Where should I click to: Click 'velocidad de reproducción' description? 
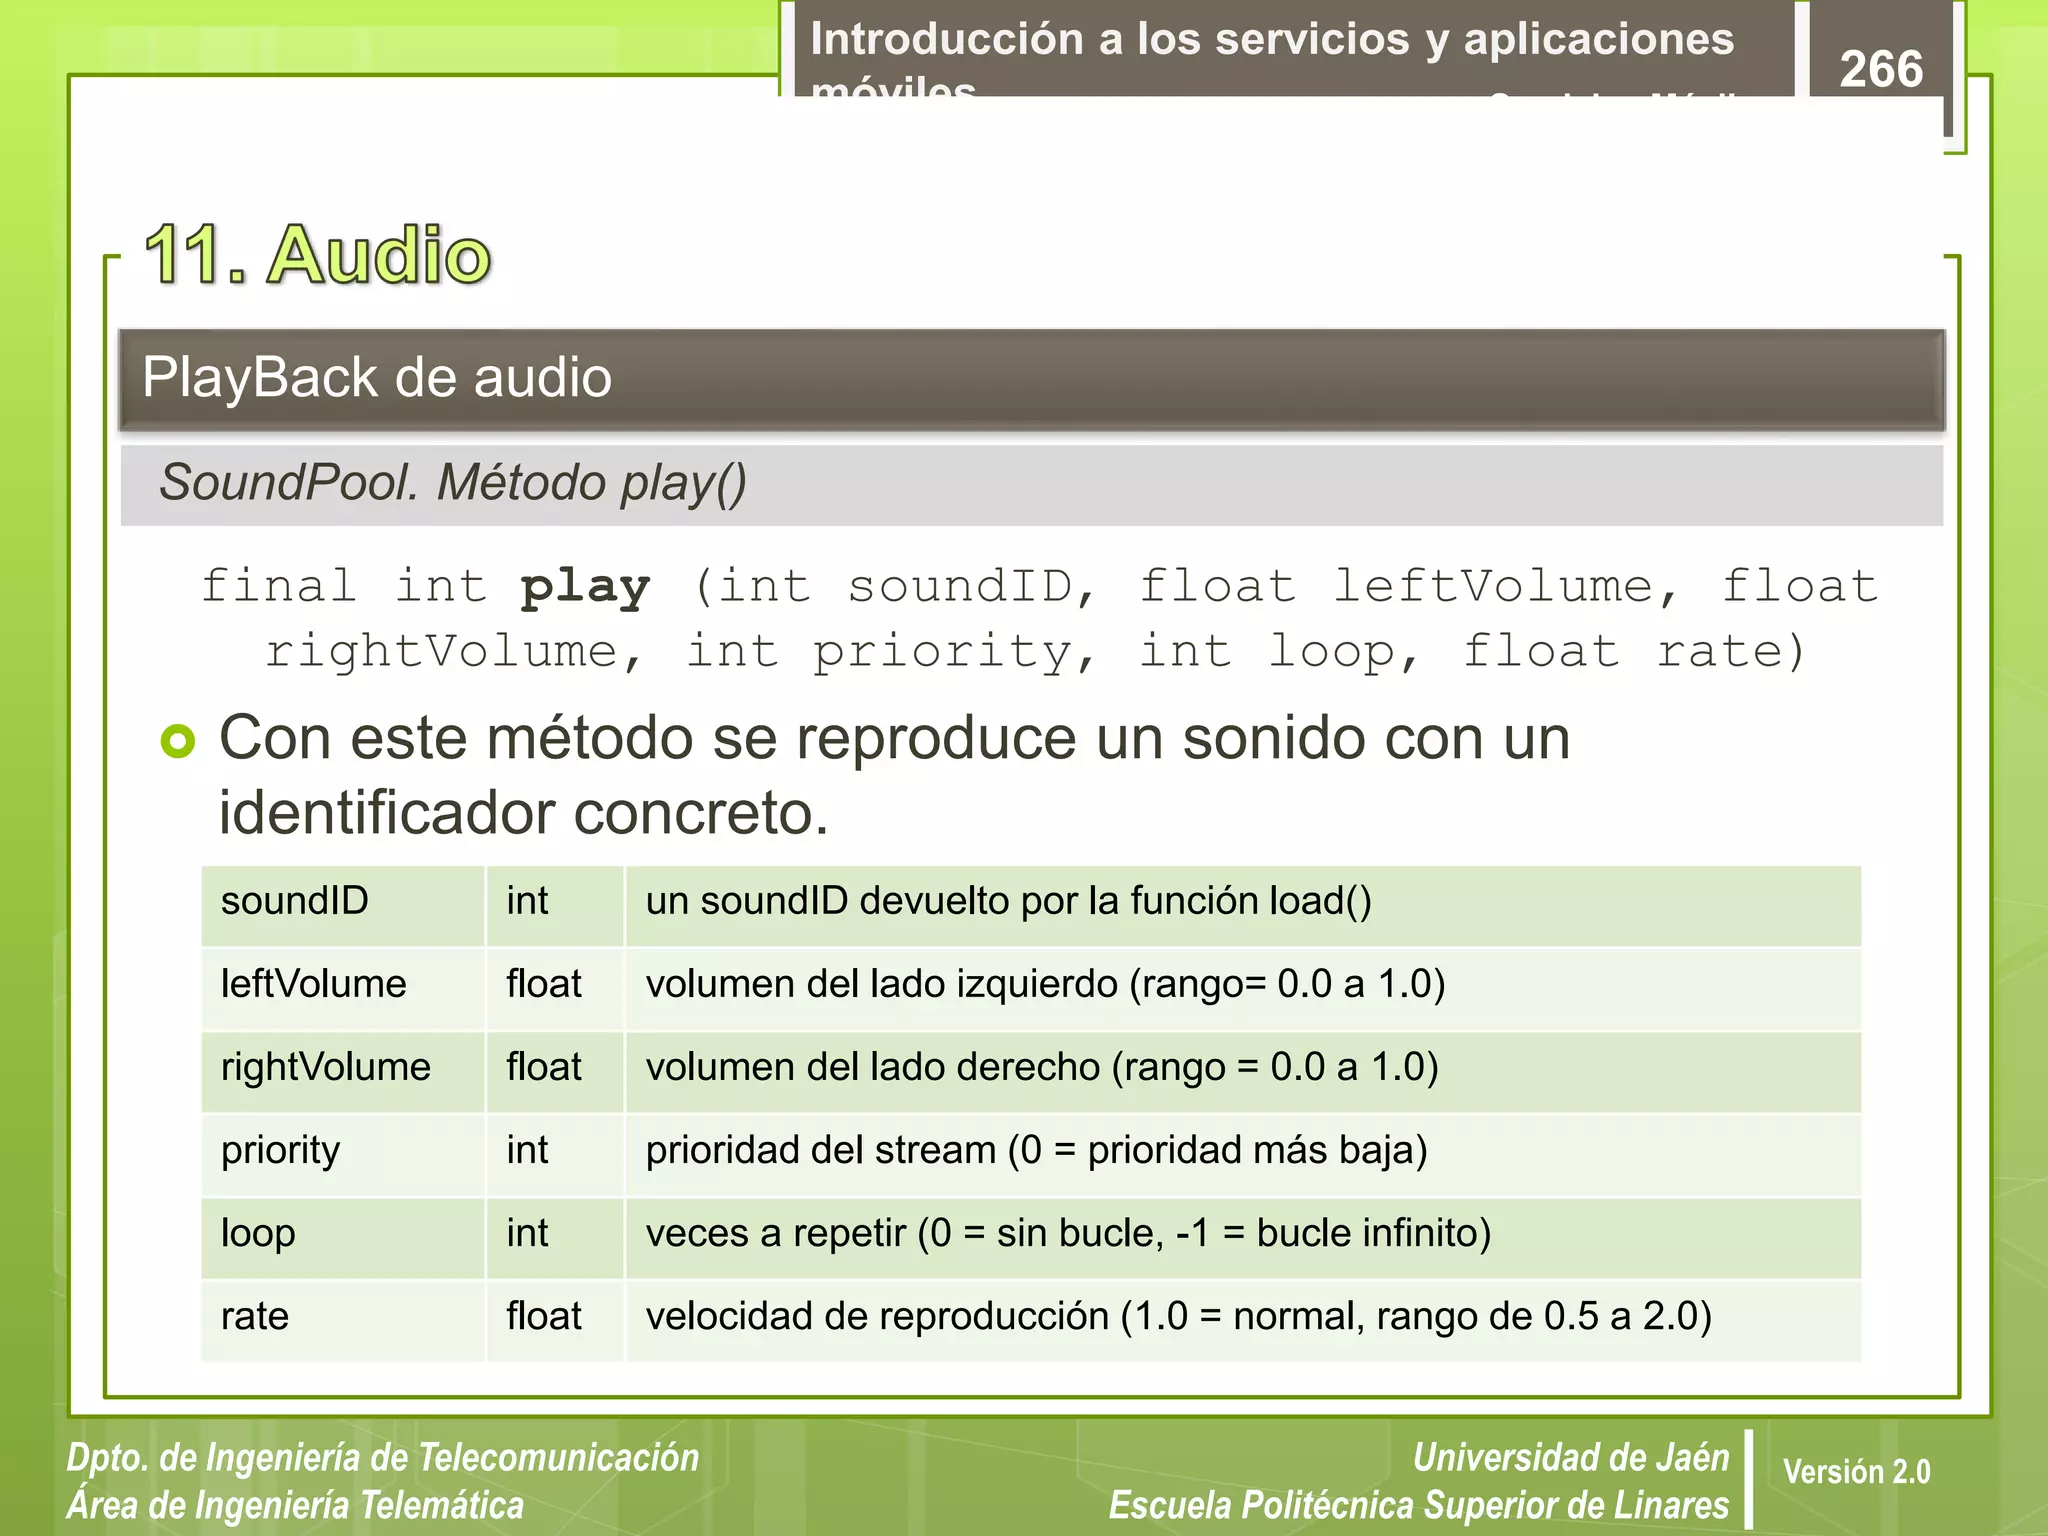coord(1179,1317)
